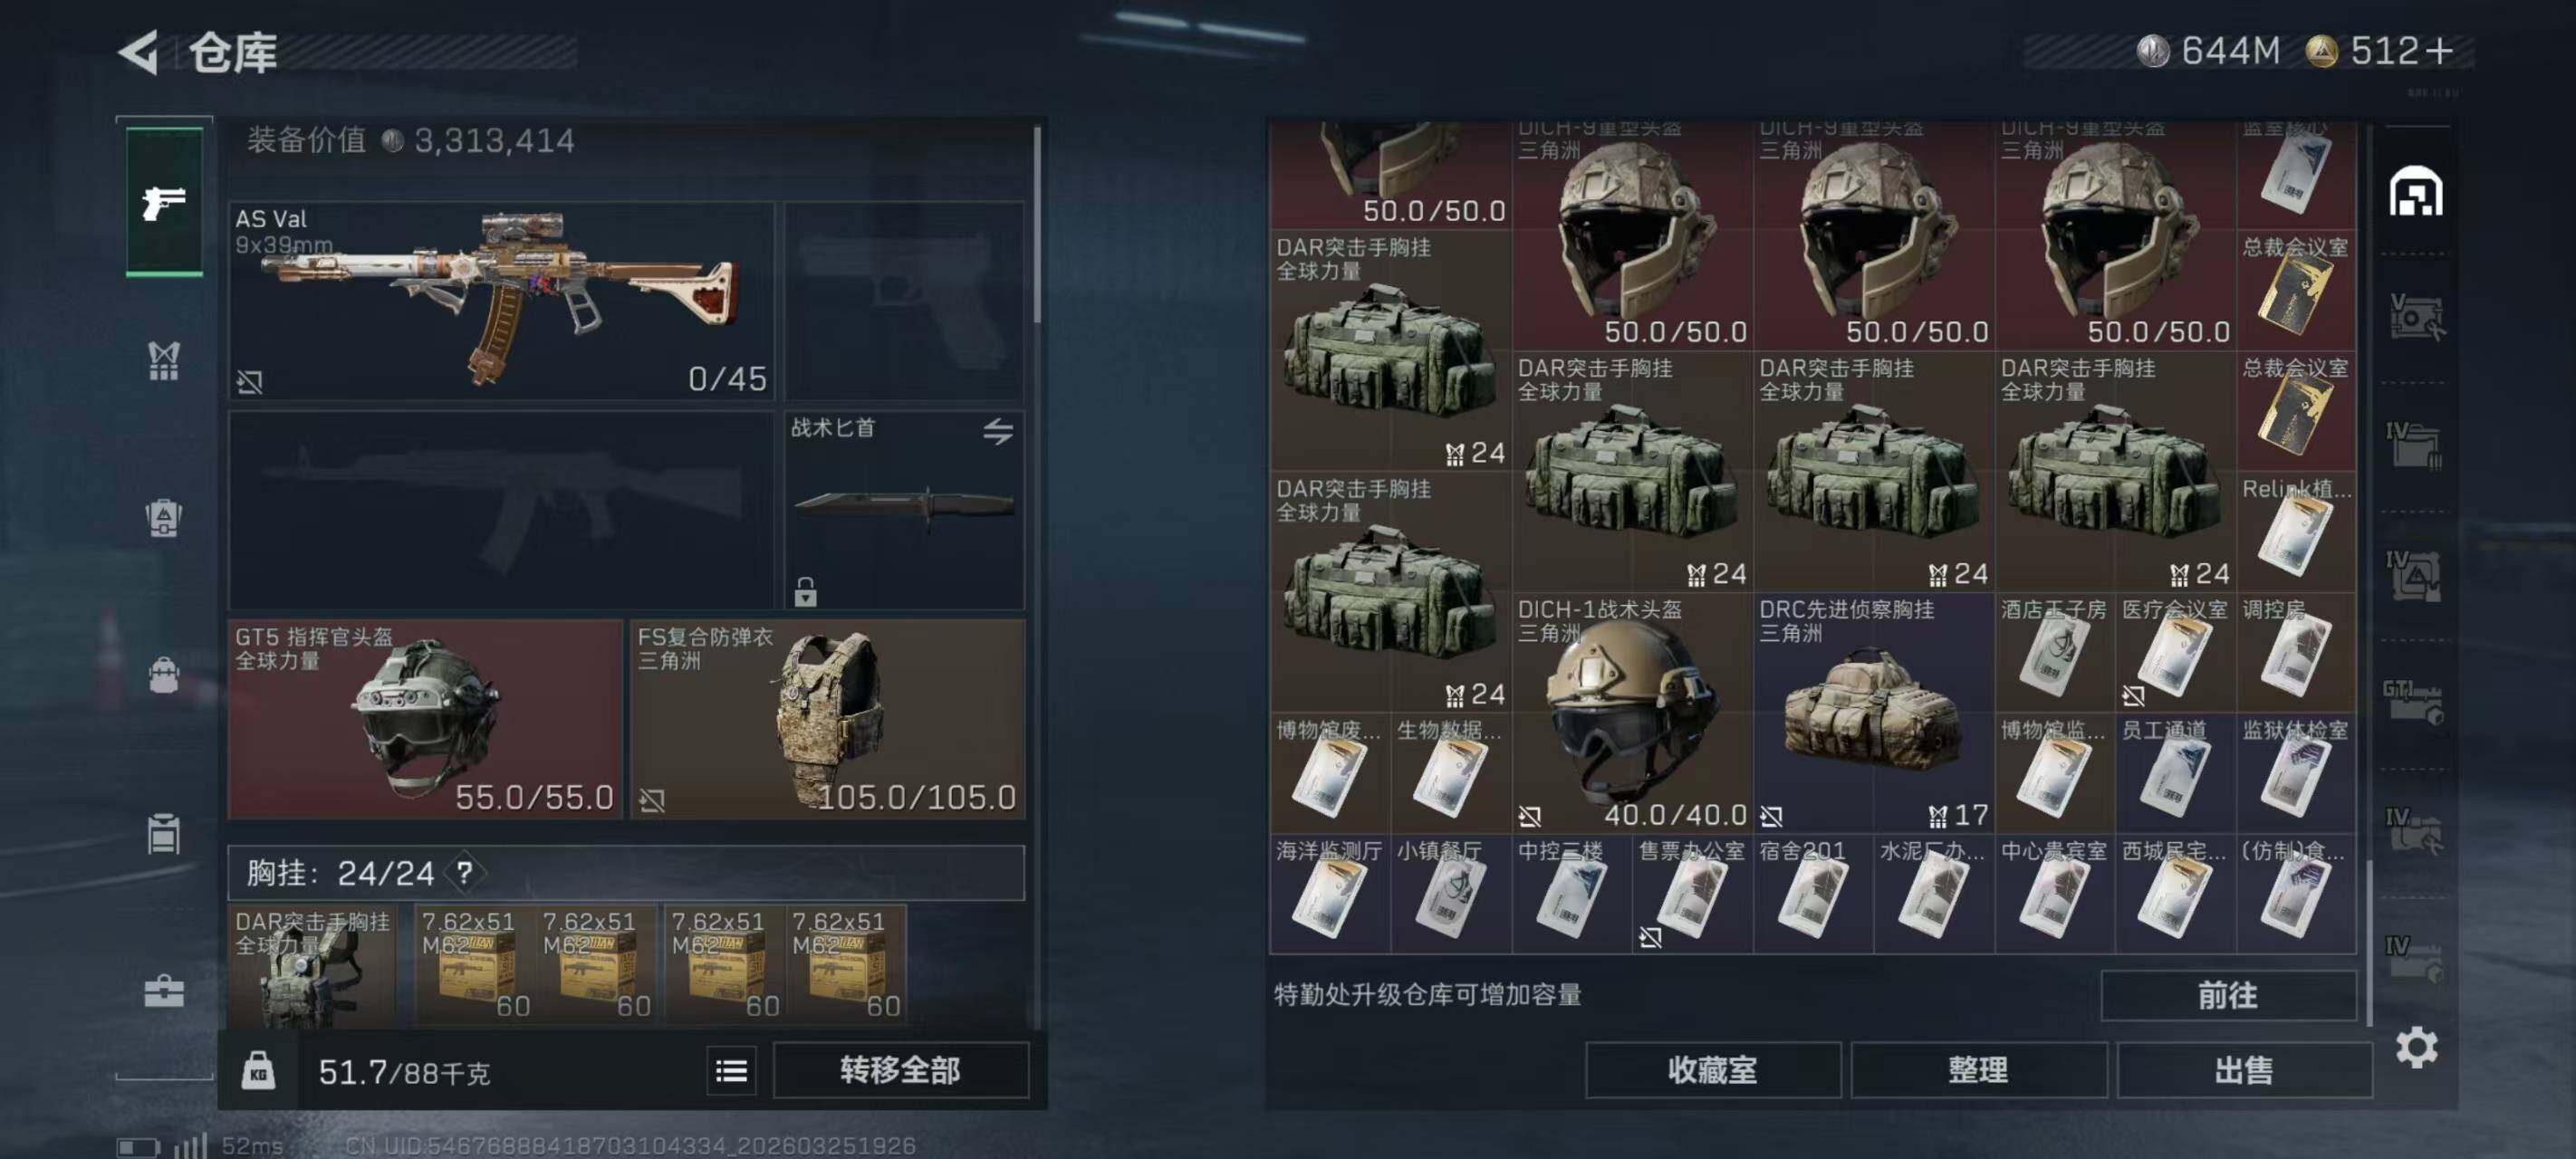
Task: Select the AS Val rifle slot
Action: pyautogui.click(x=502, y=301)
